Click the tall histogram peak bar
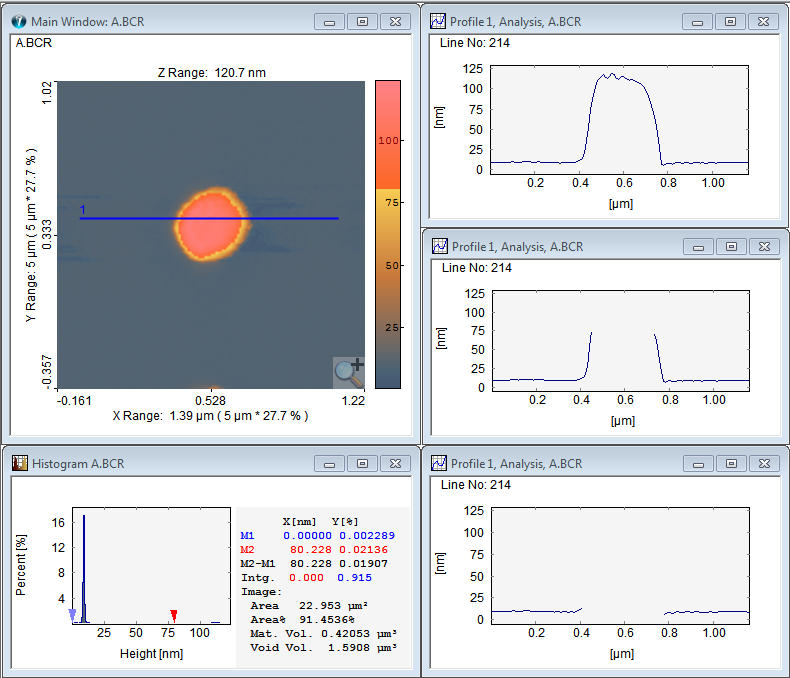 tap(84, 569)
